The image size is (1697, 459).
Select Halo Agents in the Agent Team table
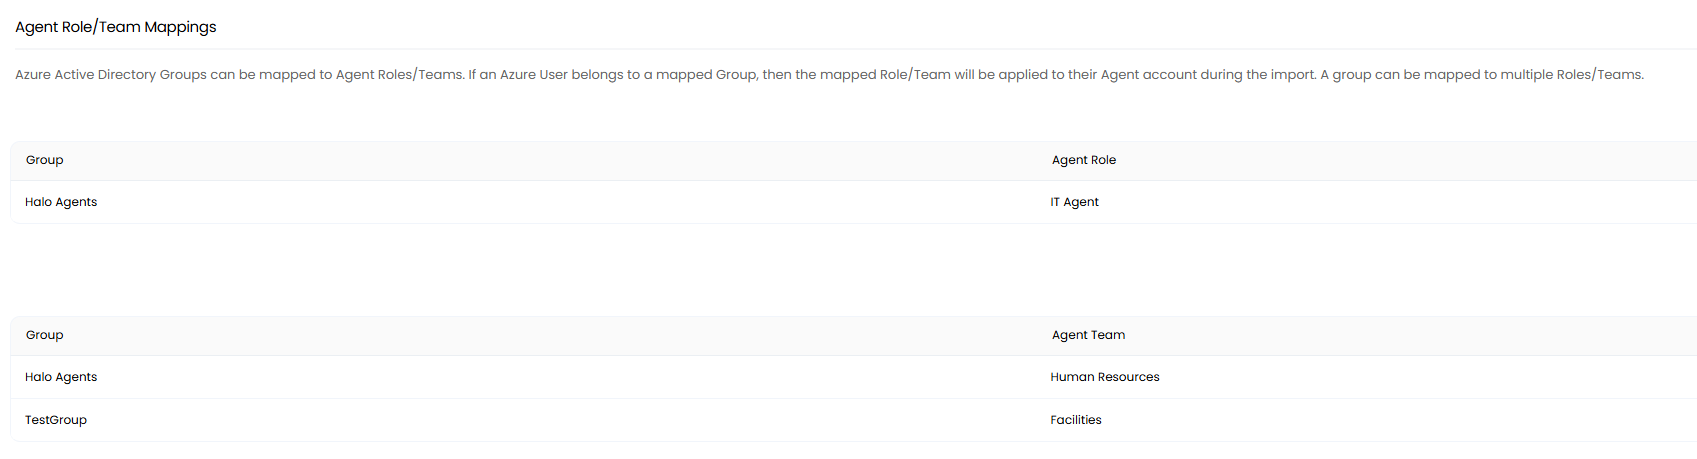61,377
